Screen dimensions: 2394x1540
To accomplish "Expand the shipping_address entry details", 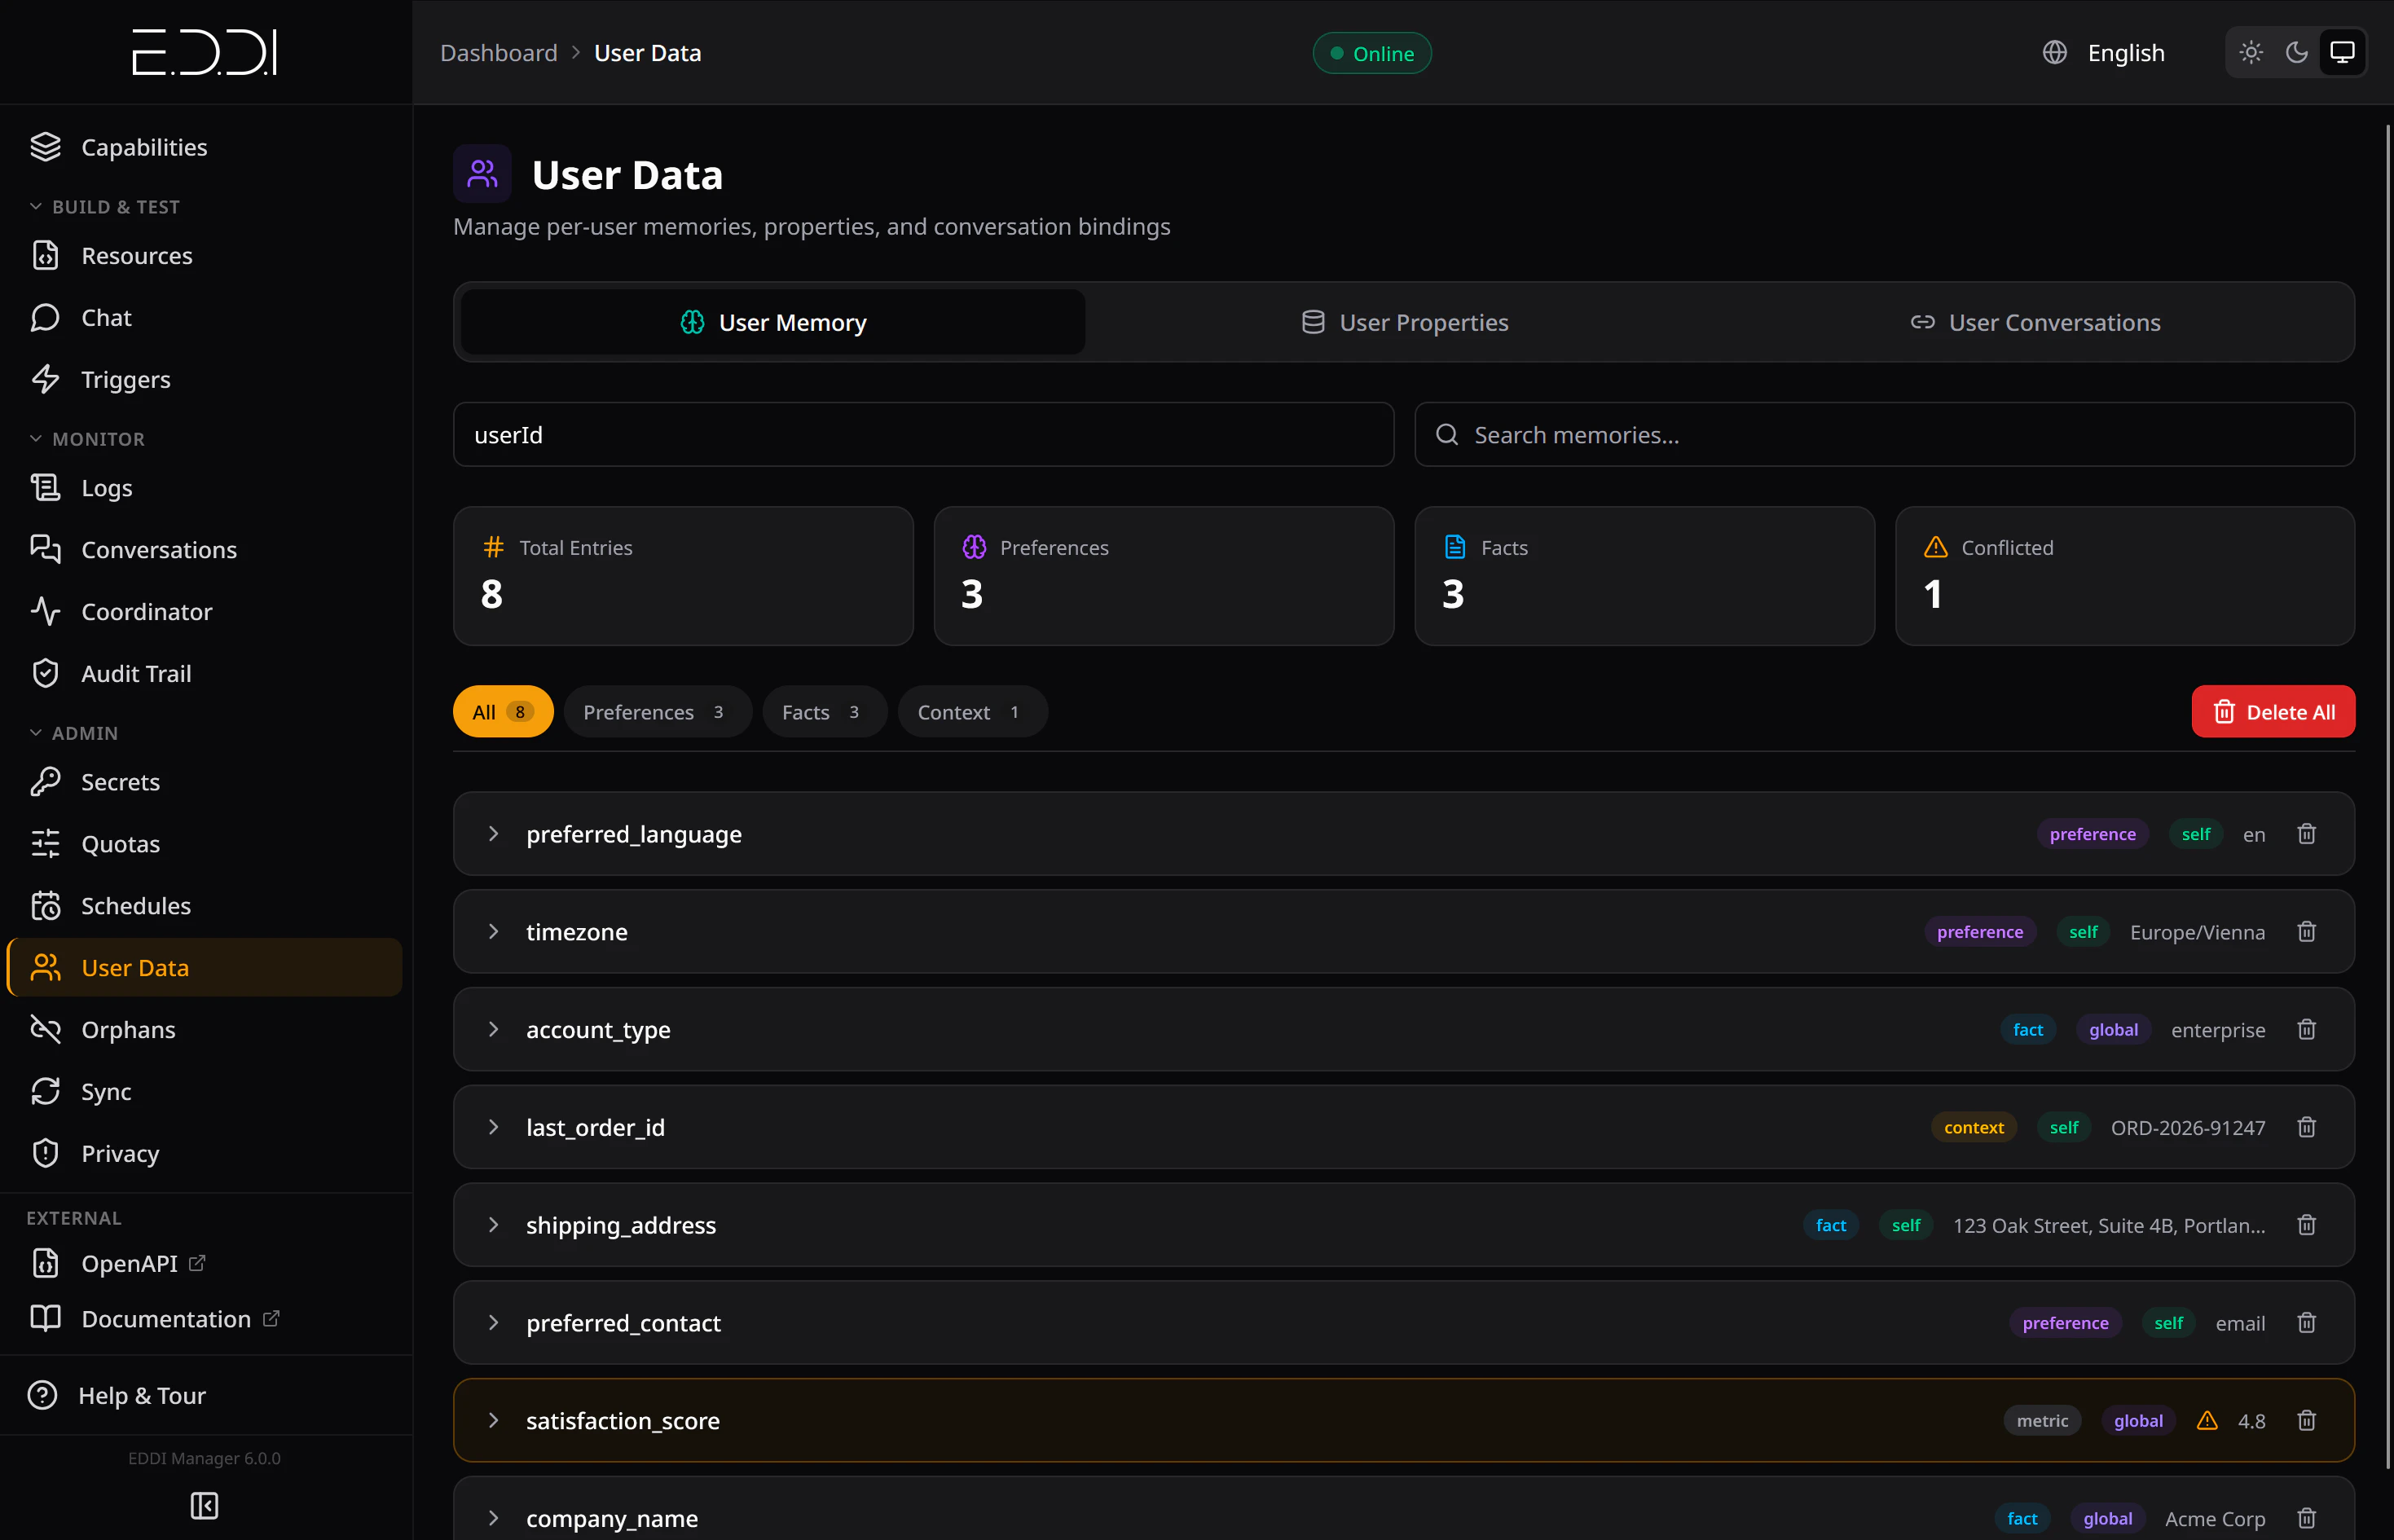I will [493, 1225].
